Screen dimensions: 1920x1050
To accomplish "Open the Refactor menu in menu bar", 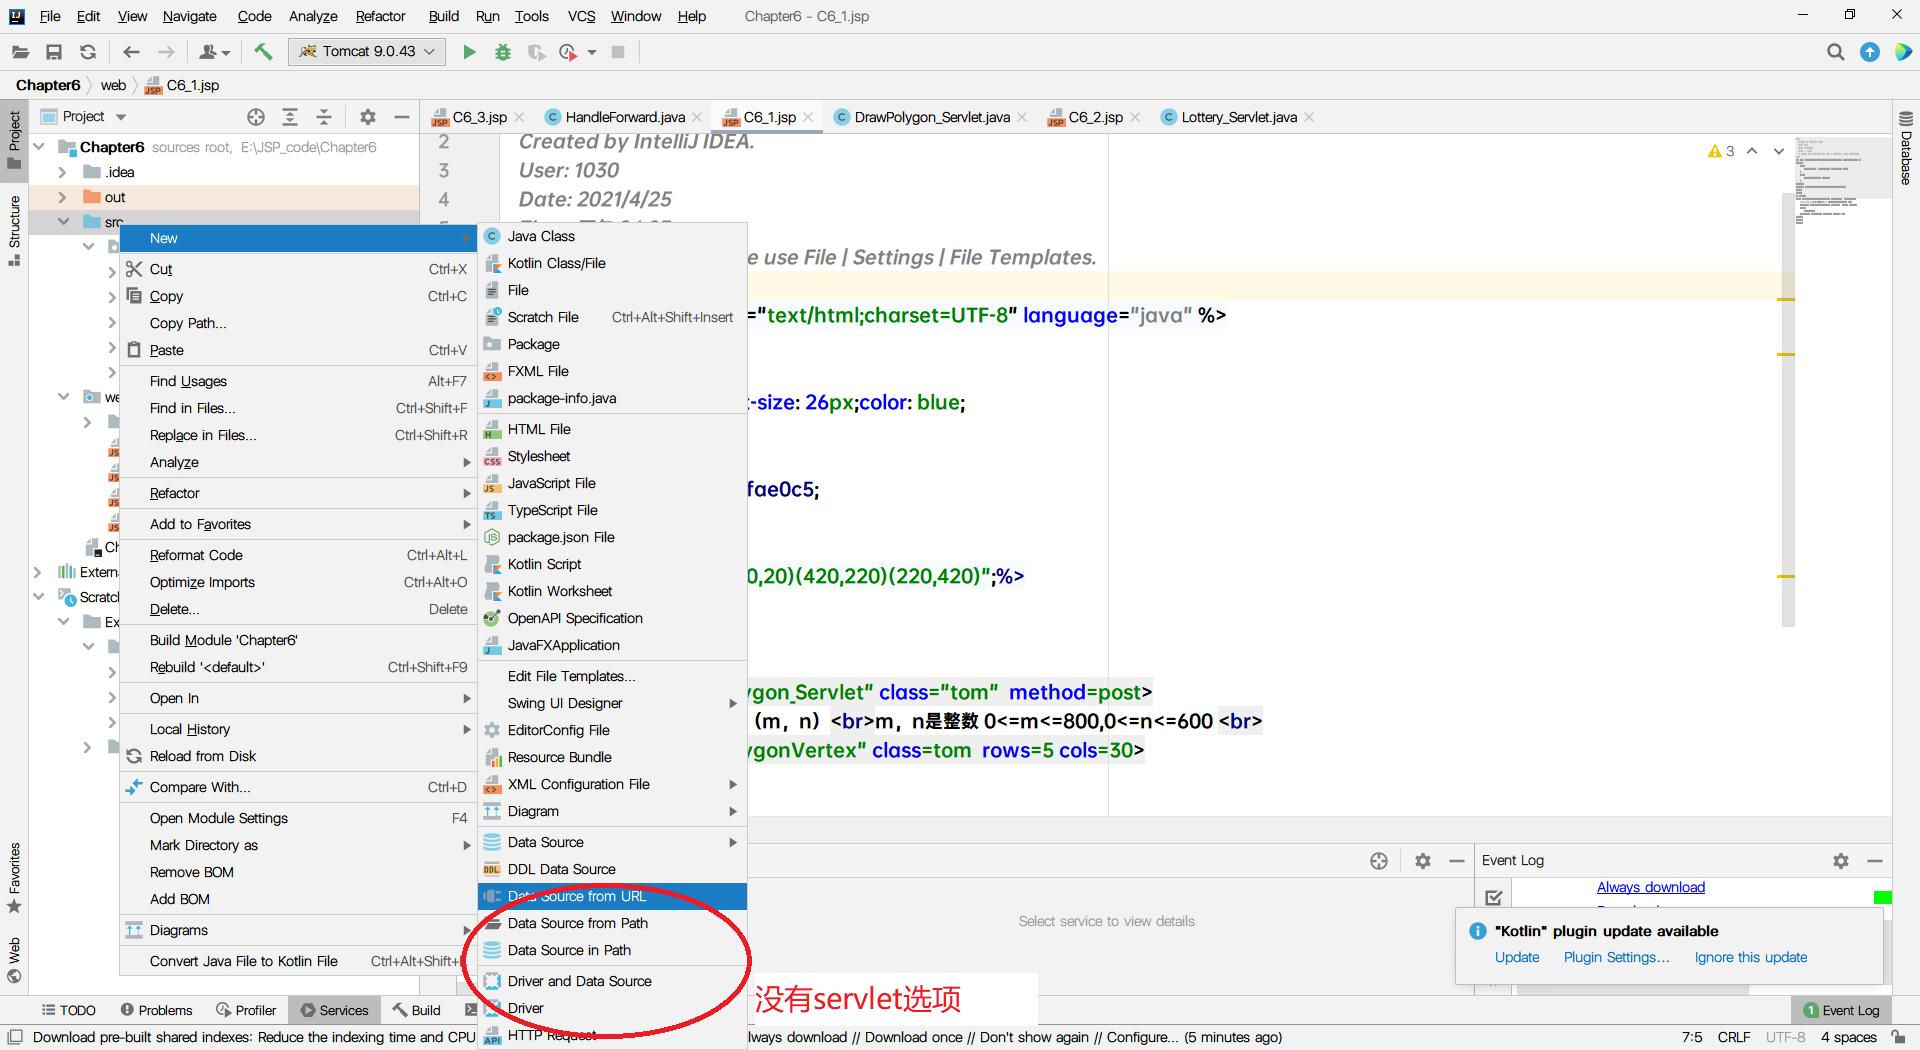I will point(380,16).
